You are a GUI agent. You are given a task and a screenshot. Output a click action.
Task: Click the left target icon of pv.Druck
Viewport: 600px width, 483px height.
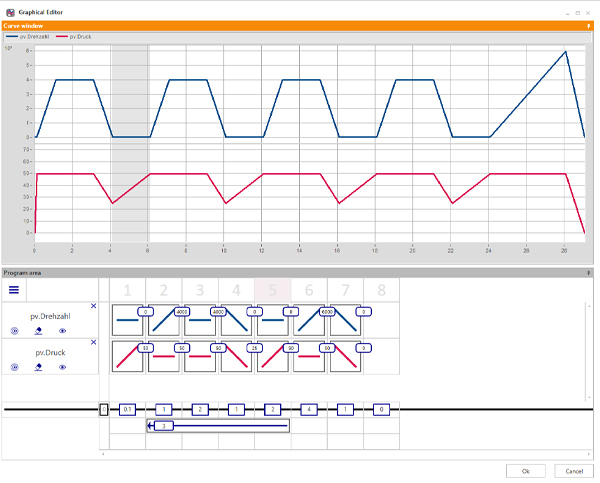point(14,367)
